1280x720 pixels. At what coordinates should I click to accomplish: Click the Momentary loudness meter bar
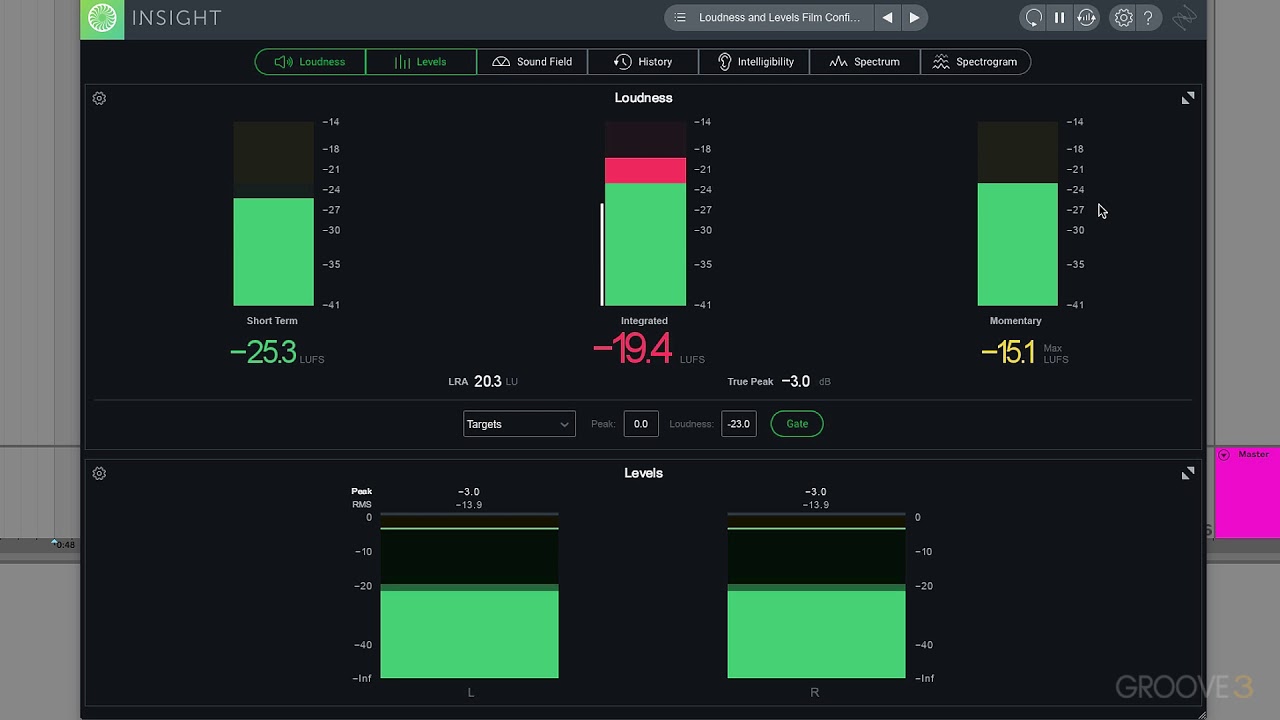pos(1017,214)
